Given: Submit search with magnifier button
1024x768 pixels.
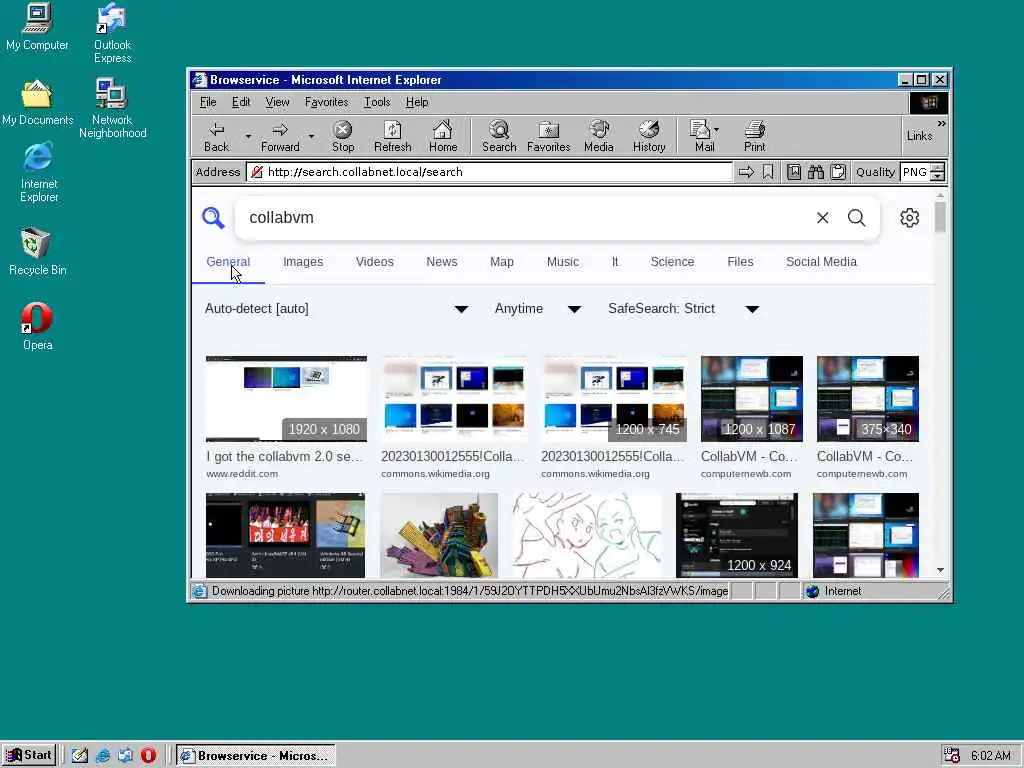Looking at the screenshot, I should point(856,217).
